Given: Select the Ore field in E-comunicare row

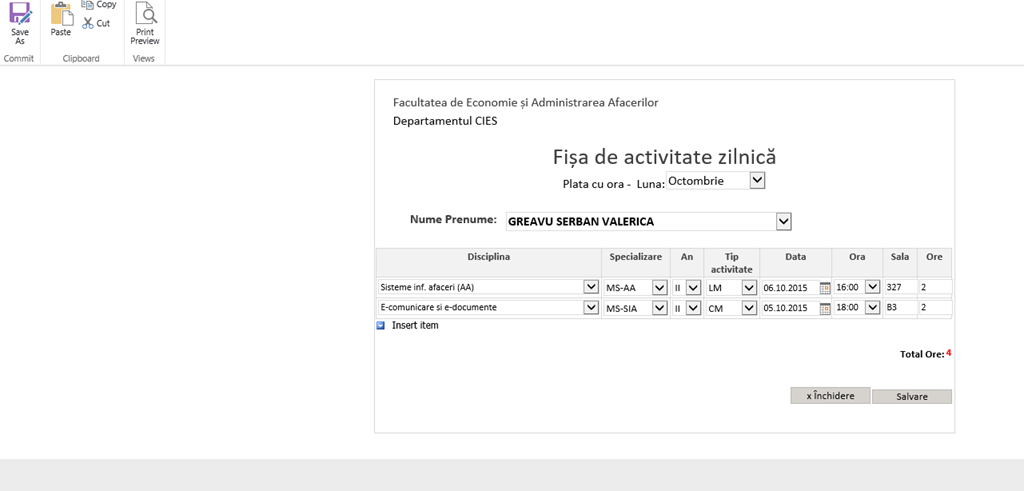Looking at the screenshot, I should [934, 308].
